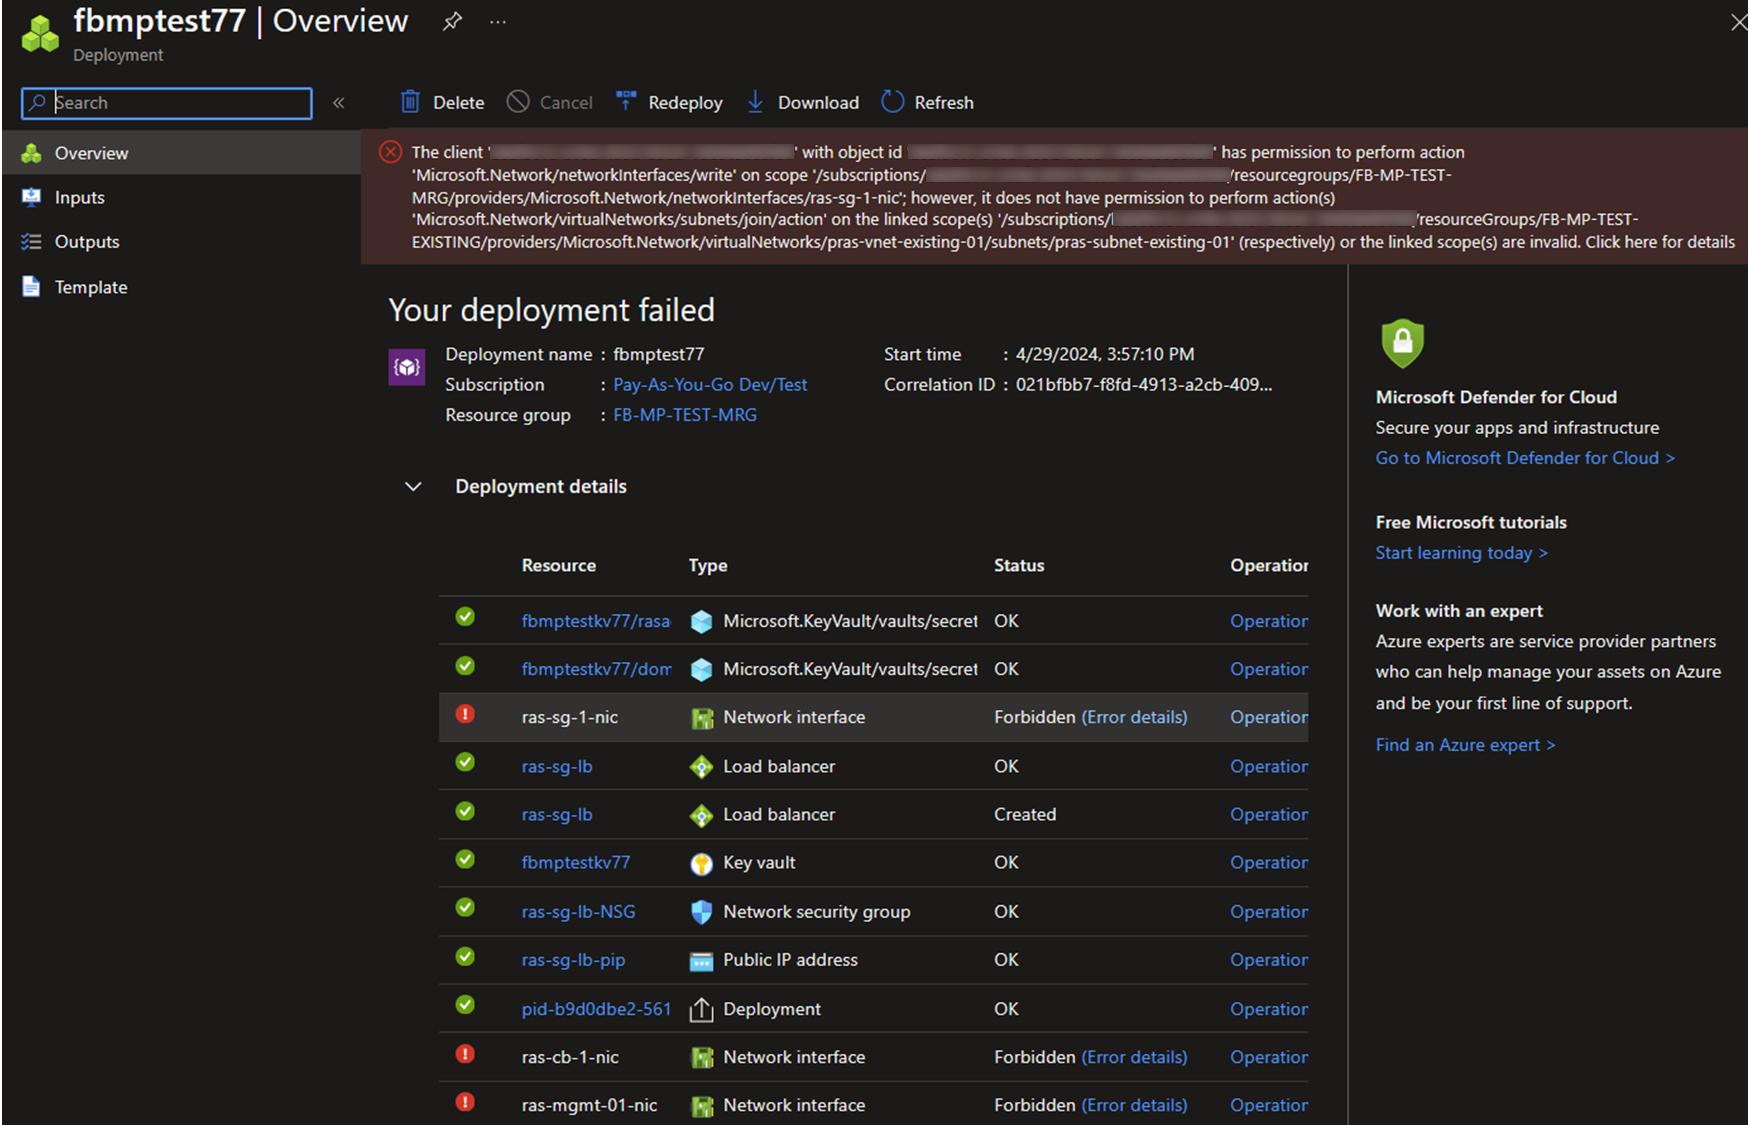Open the Pay-As-You-Go Dev/Test subscription link
This screenshot has width=1749, height=1125.
pos(709,385)
